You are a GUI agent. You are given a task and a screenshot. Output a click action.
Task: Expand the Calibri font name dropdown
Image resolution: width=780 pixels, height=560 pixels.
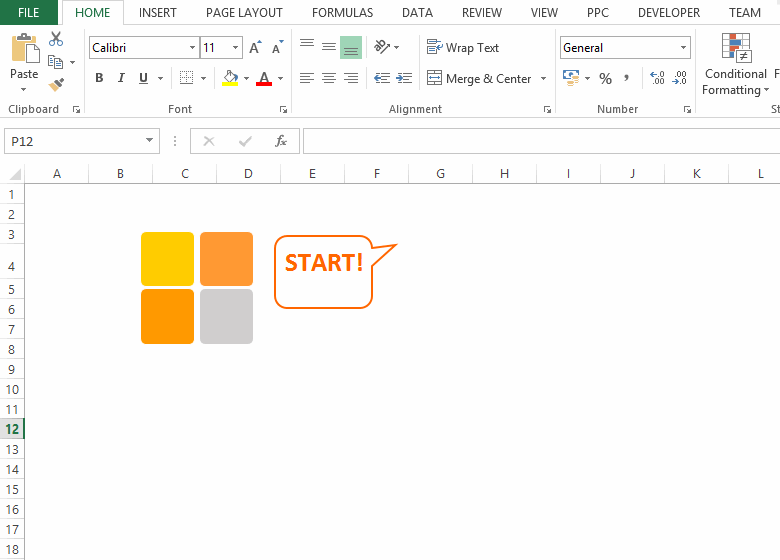(193, 48)
